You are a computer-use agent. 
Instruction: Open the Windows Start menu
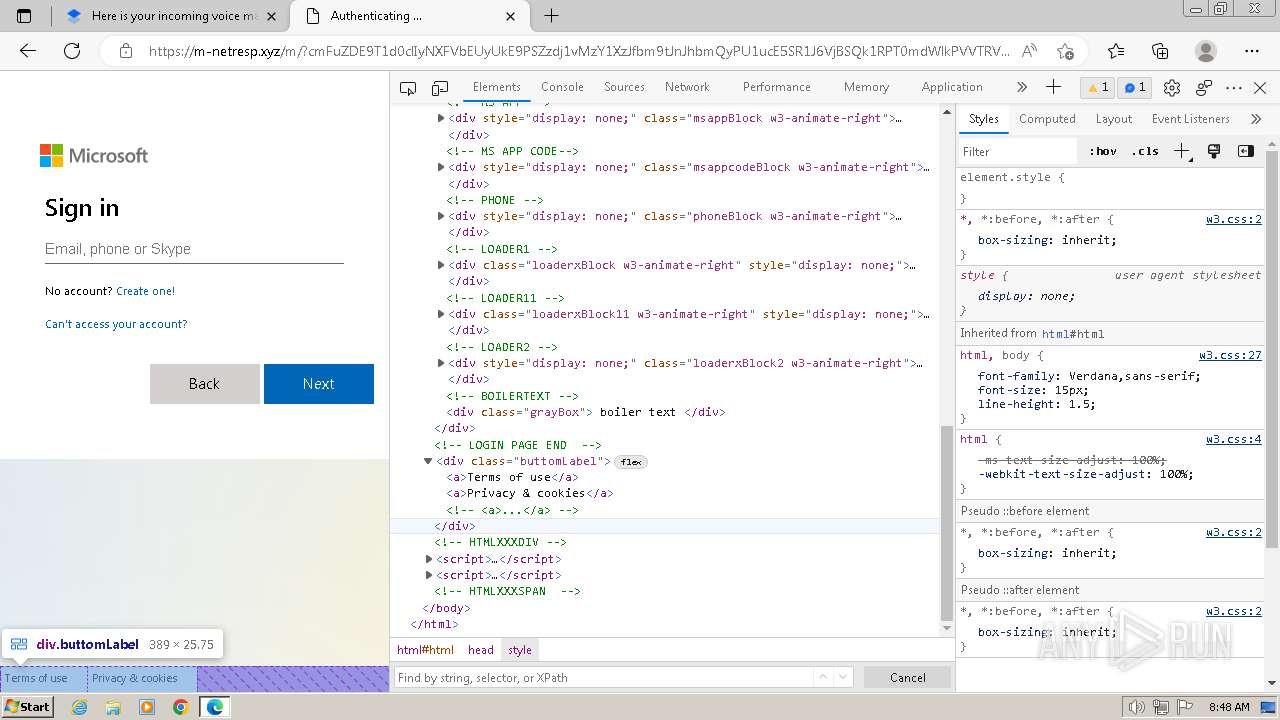[27, 706]
